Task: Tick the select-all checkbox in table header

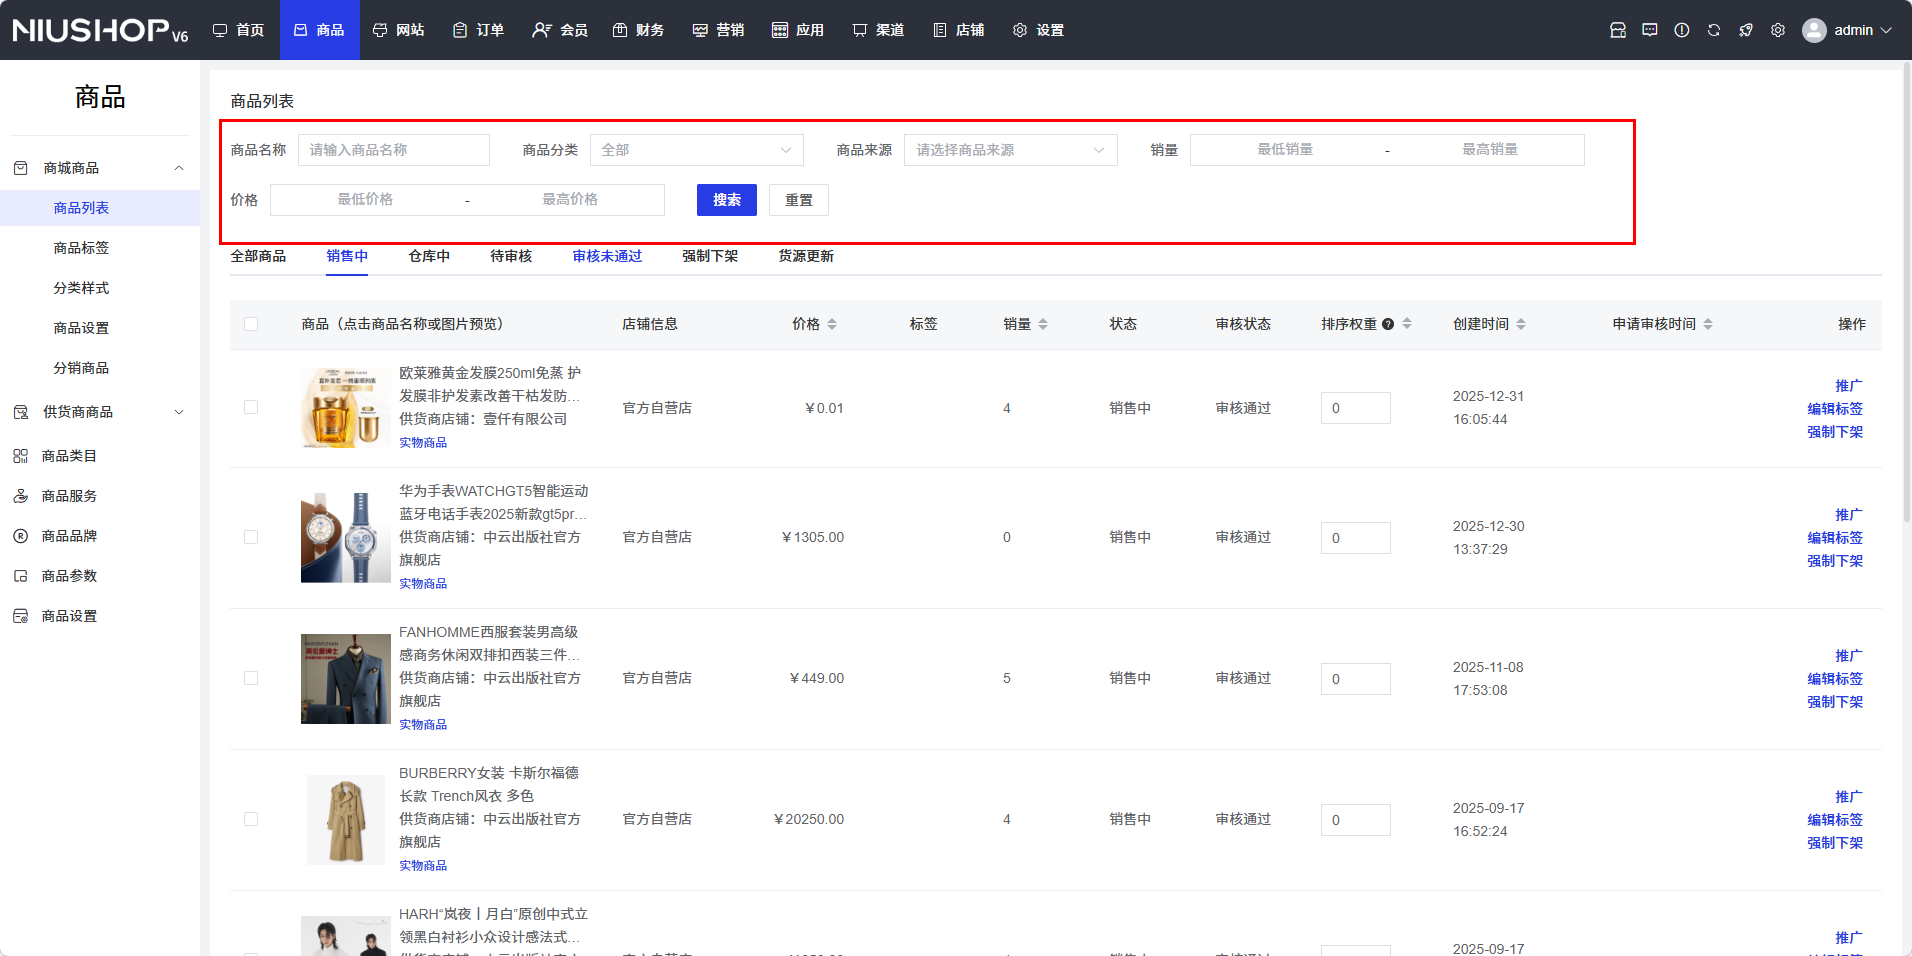Action: (251, 324)
